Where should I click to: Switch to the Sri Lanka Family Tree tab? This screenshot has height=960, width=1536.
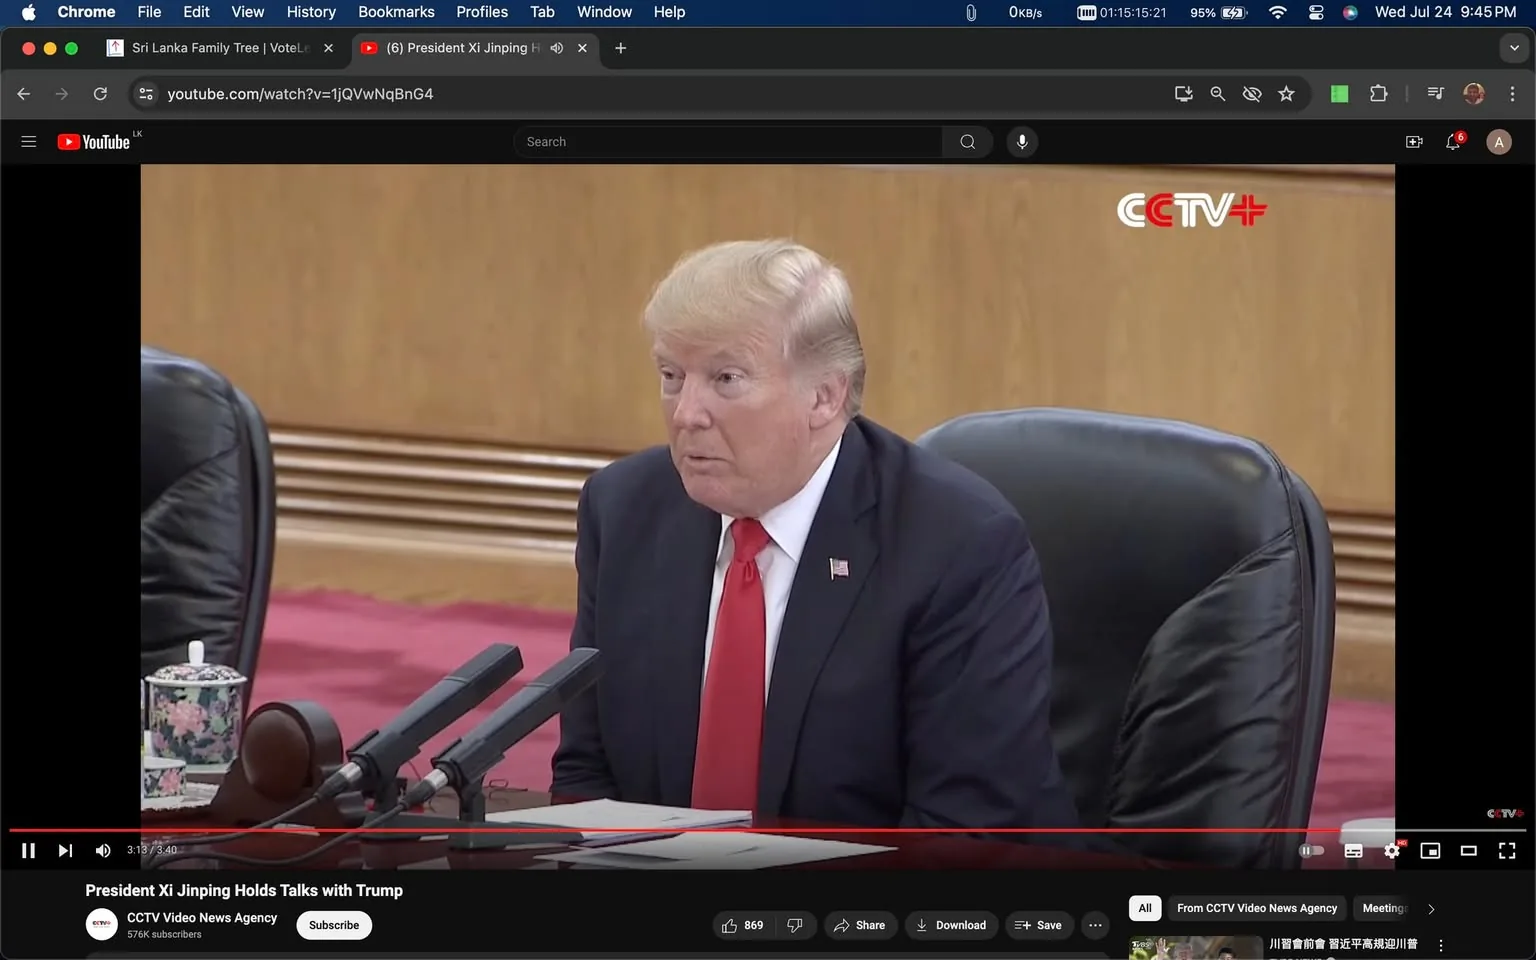[215, 47]
